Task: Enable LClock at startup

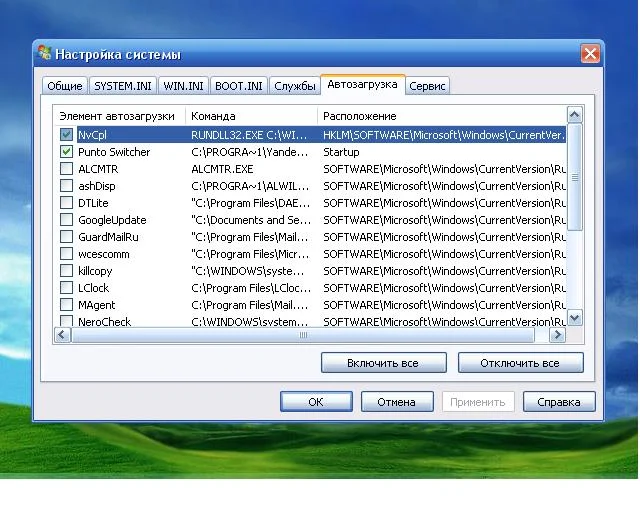Action: tap(66, 288)
